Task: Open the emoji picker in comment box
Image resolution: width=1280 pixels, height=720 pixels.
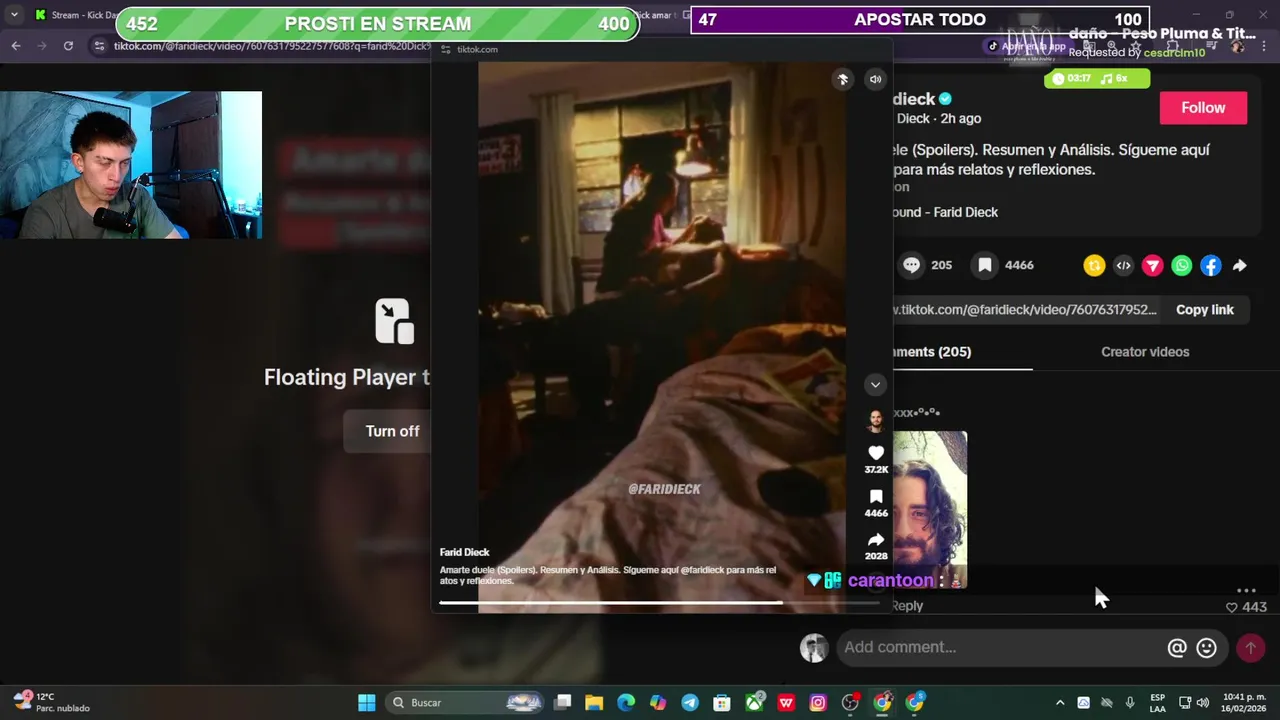Action: tap(1207, 648)
